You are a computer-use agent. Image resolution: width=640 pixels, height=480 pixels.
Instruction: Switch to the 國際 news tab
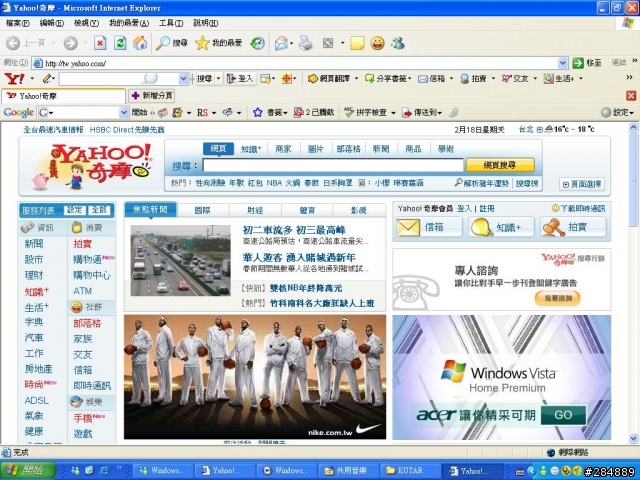click(x=203, y=210)
